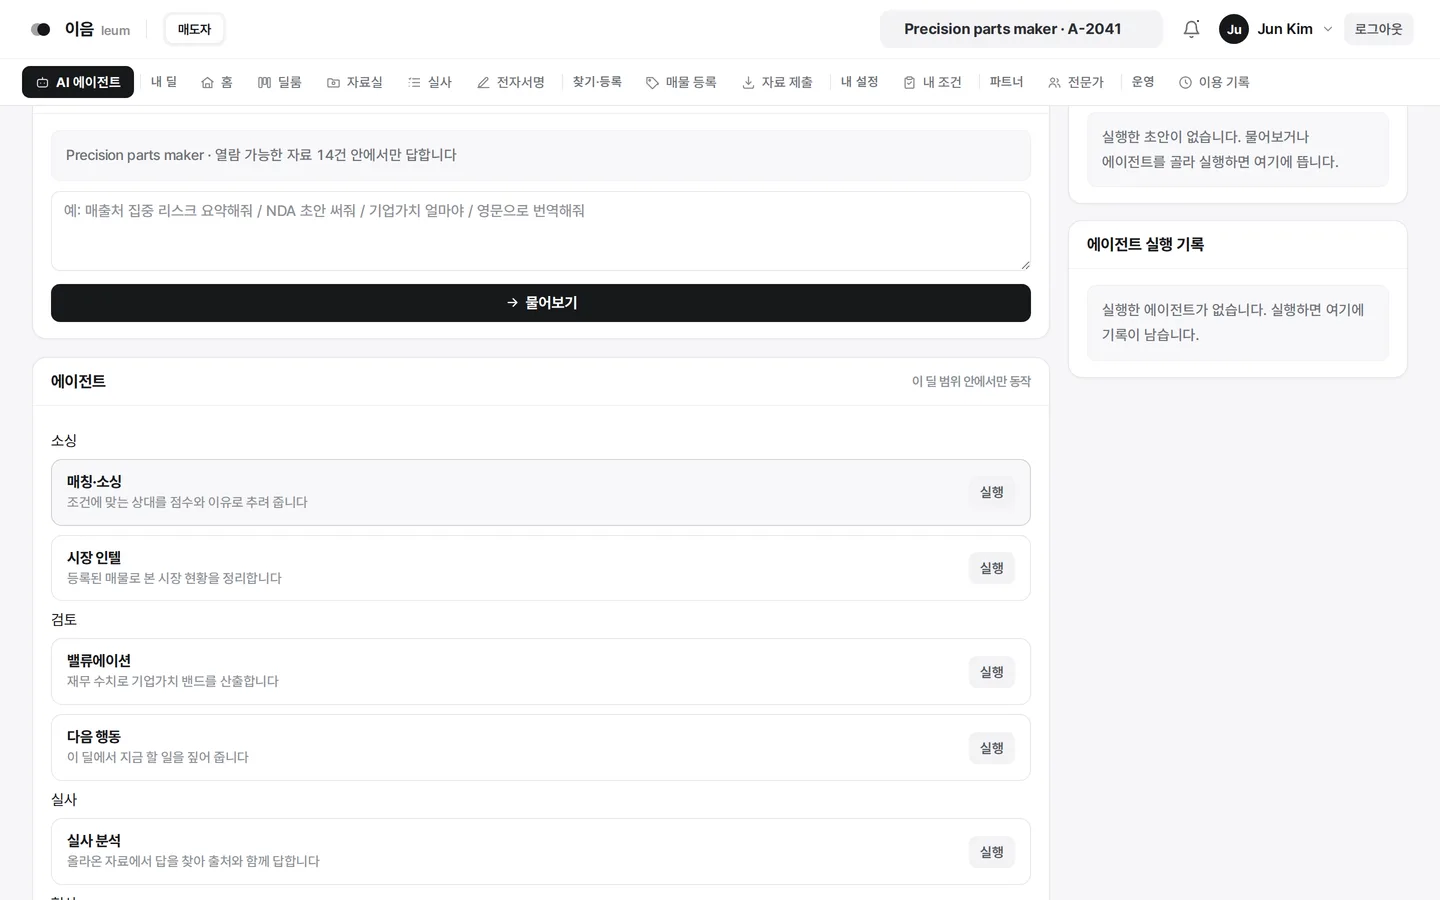Click the 실행한 초안이 없습니다 message
1440x900 pixels.
tap(1238, 149)
